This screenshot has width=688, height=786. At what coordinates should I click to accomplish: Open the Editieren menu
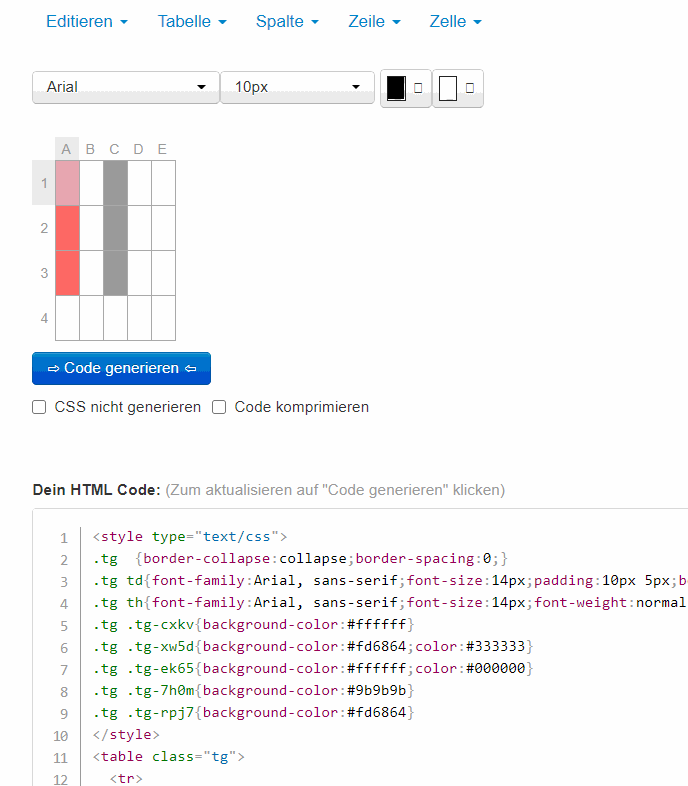click(87, 21)
